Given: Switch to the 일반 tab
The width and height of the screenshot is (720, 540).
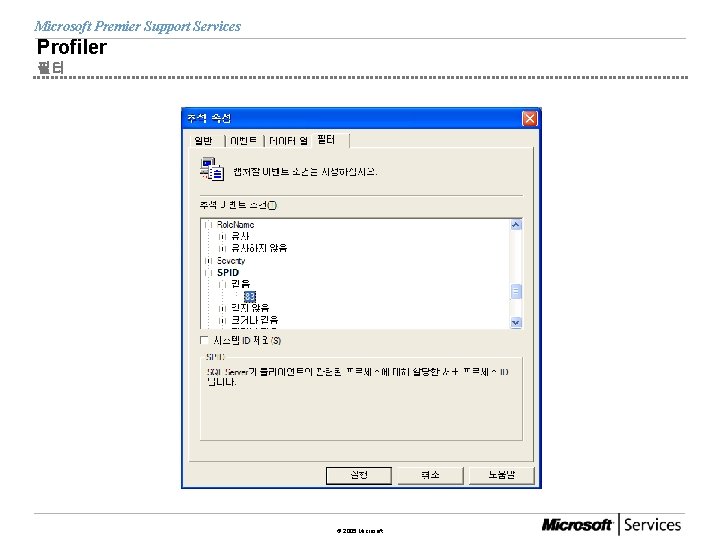Looking at the screenshot, I should coord(203,141).
